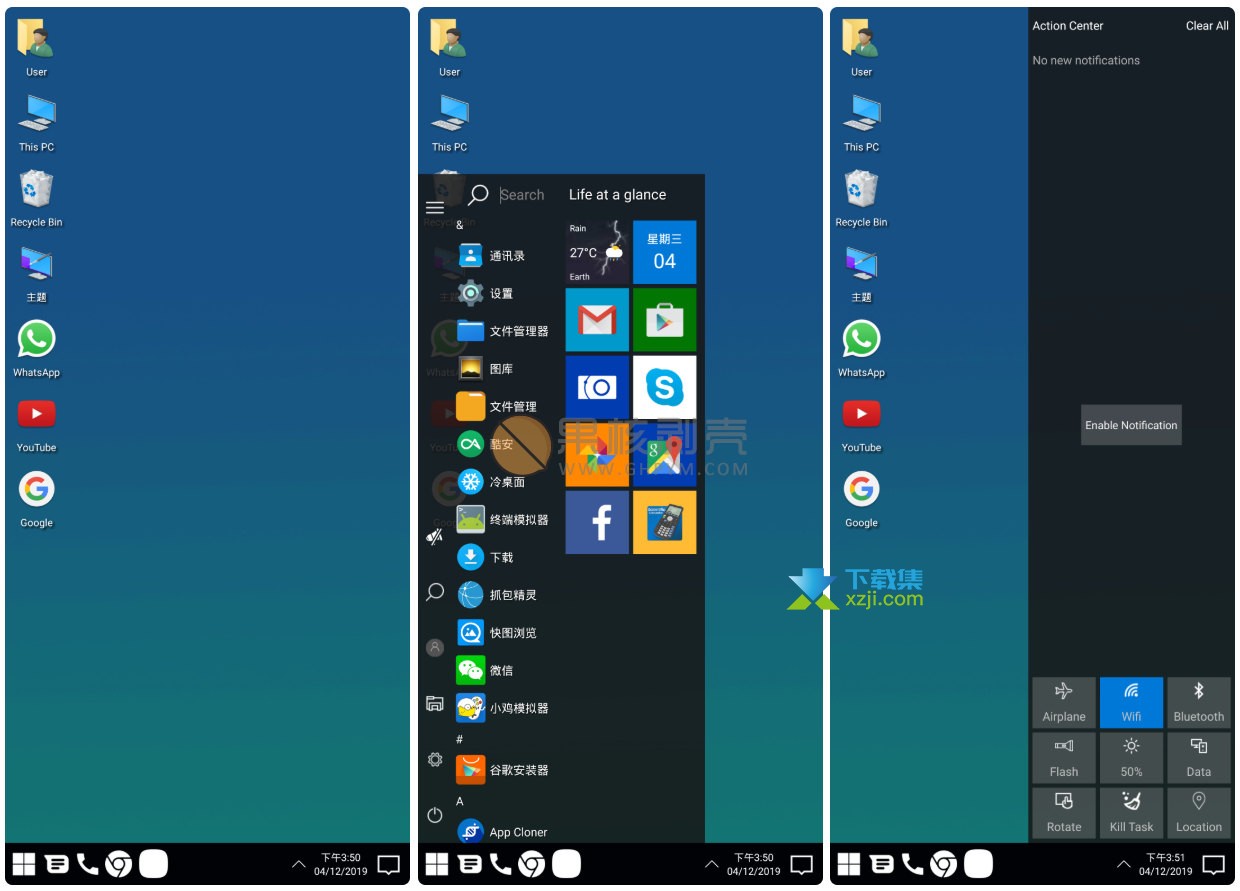Open messages icon in the plain desktop taskbar

[57, 864]
